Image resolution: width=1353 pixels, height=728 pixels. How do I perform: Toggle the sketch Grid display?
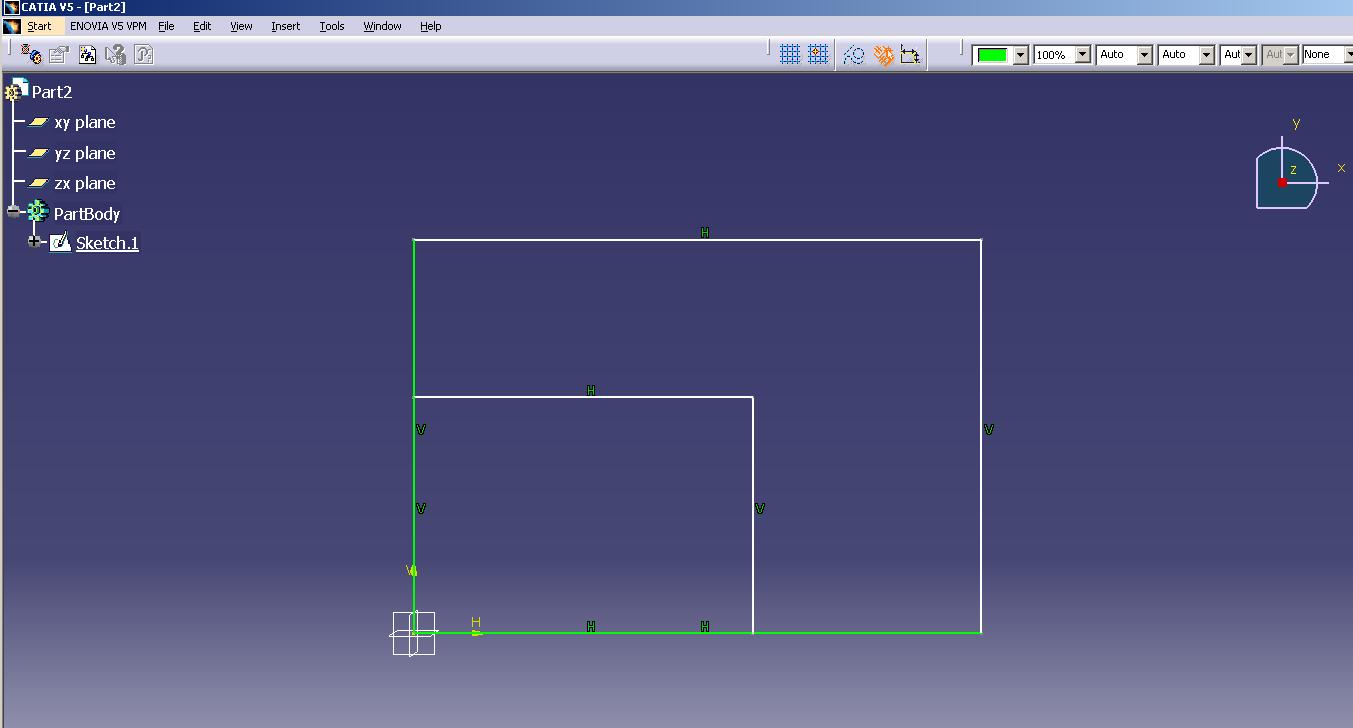pyautogui.click(x=790, y=54)
